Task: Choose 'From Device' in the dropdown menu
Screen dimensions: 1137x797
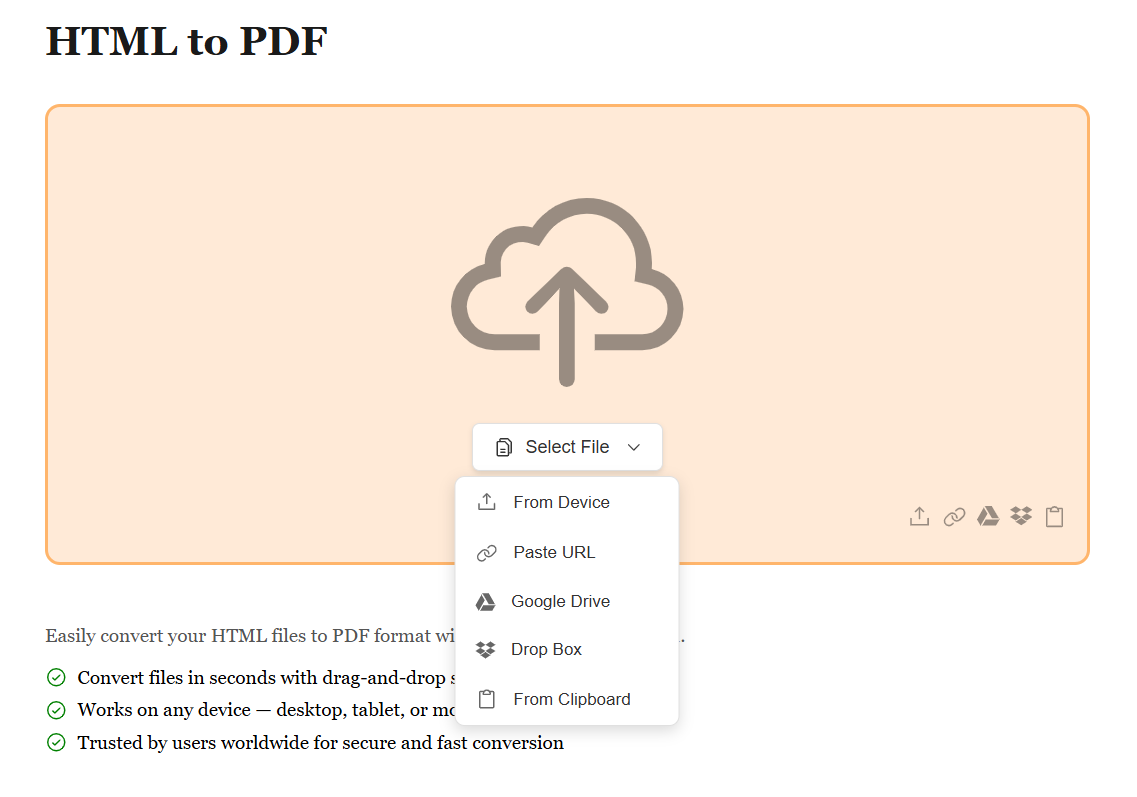Action: tap(561, 502)
